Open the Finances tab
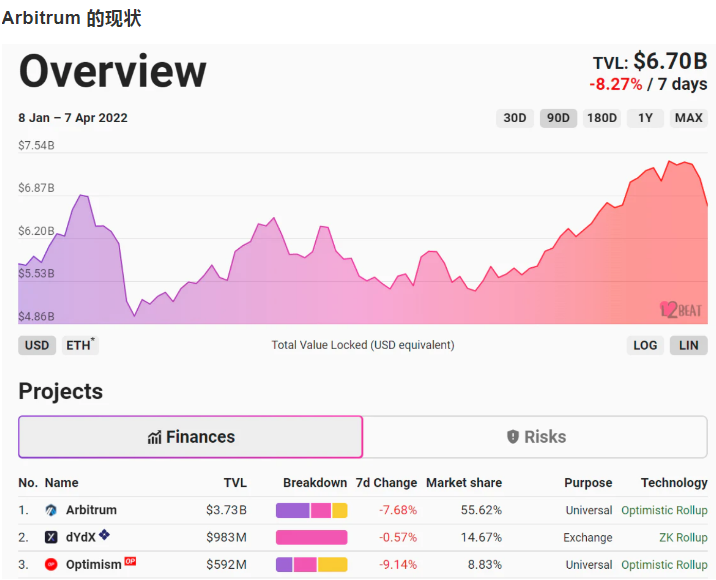716x580 pixels. (x=190, y=437)
